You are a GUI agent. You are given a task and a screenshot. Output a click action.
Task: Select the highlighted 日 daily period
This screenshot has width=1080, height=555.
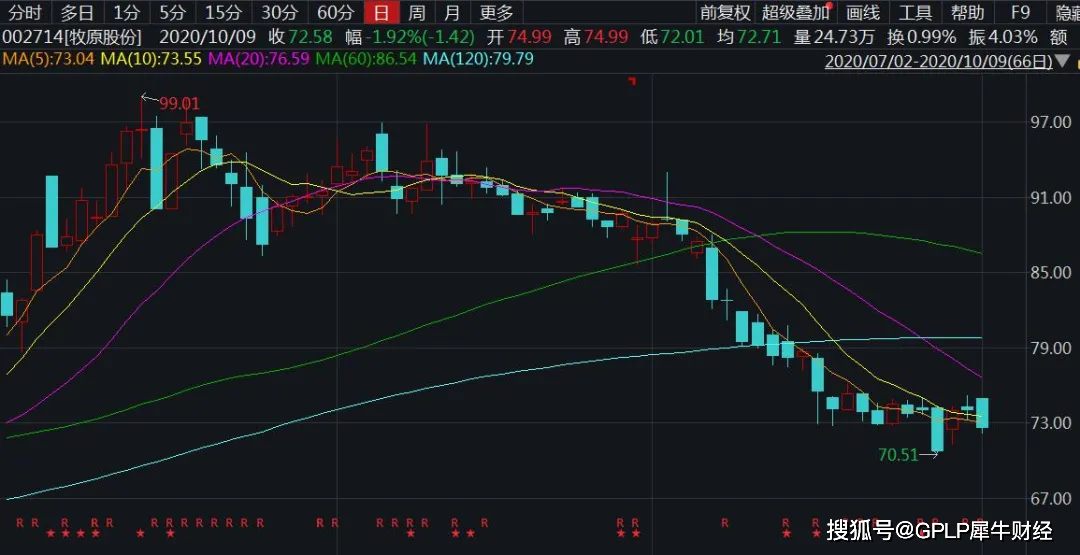point(380,13)
